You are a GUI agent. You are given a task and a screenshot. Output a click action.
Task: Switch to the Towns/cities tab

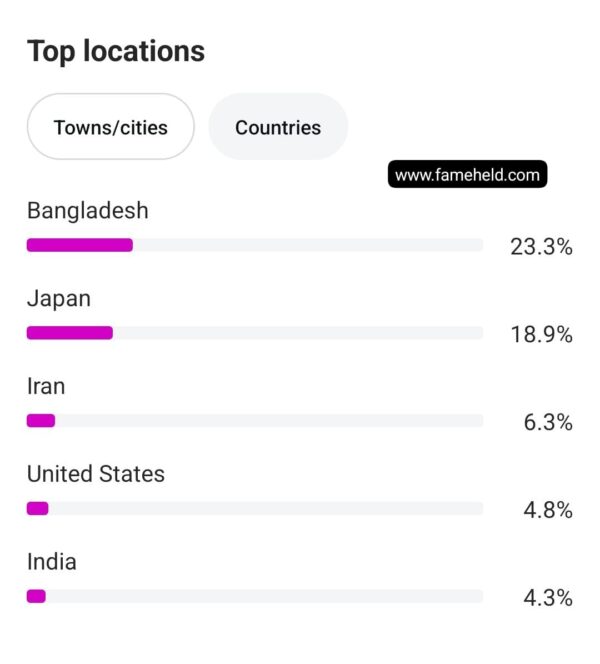(x=111, y=127)
